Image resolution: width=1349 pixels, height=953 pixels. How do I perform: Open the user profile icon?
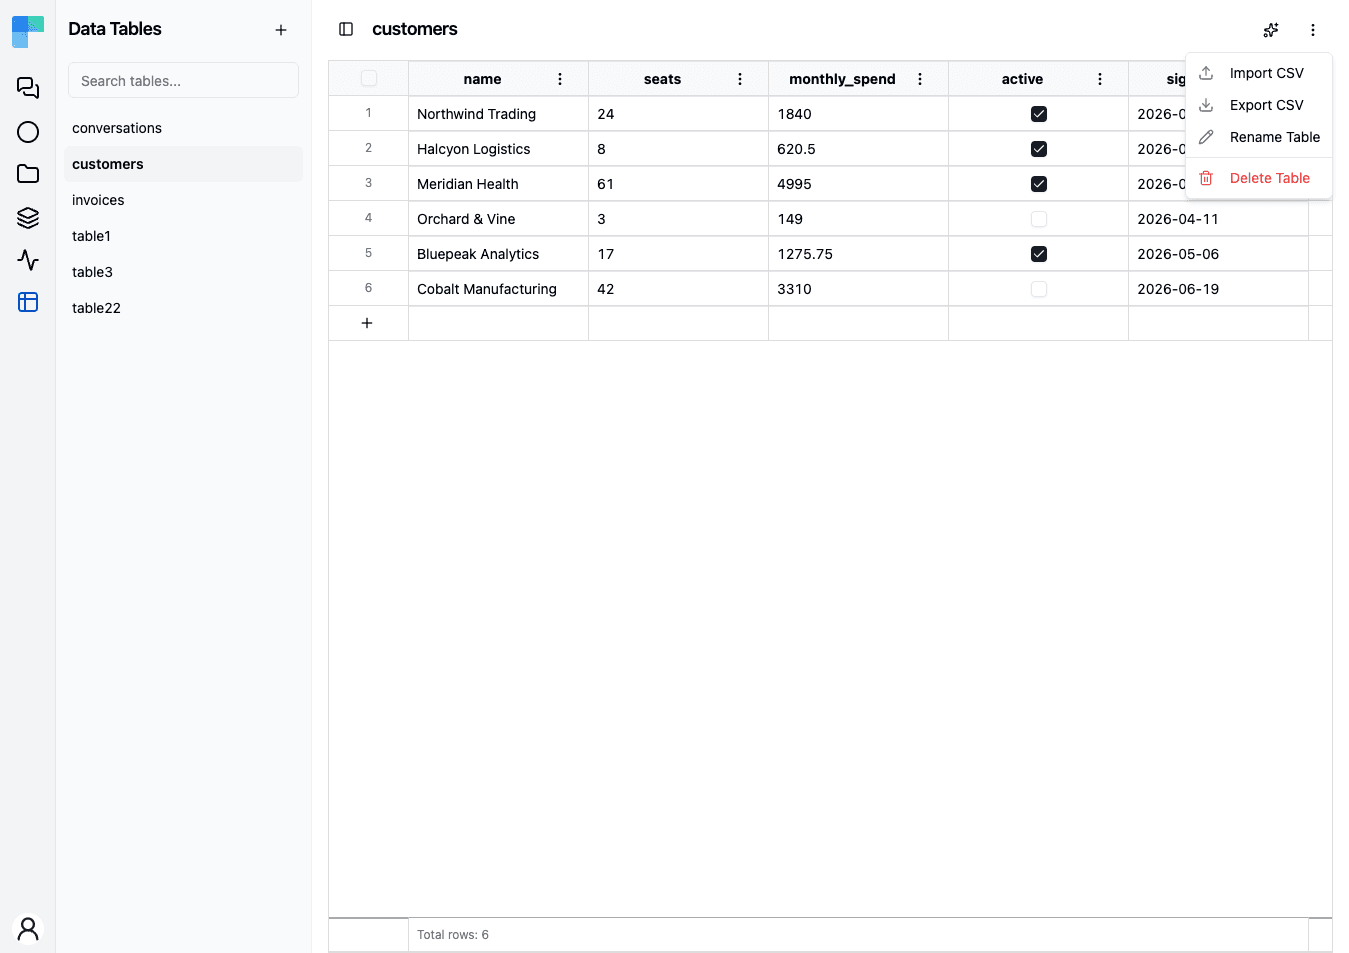pyautogui.click(x=28, y=929)
